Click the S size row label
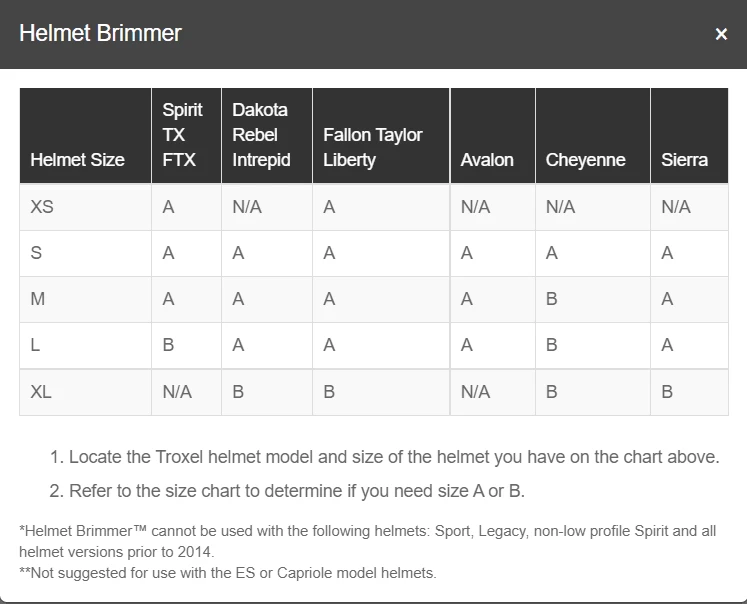This screenshot has width=747, height=604. tap(36, 253)
